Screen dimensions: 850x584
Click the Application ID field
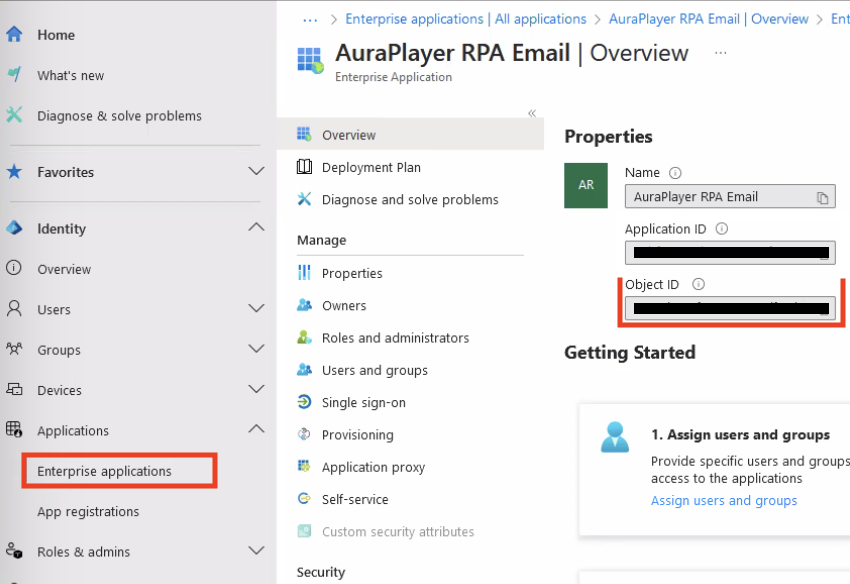(730, 252)
